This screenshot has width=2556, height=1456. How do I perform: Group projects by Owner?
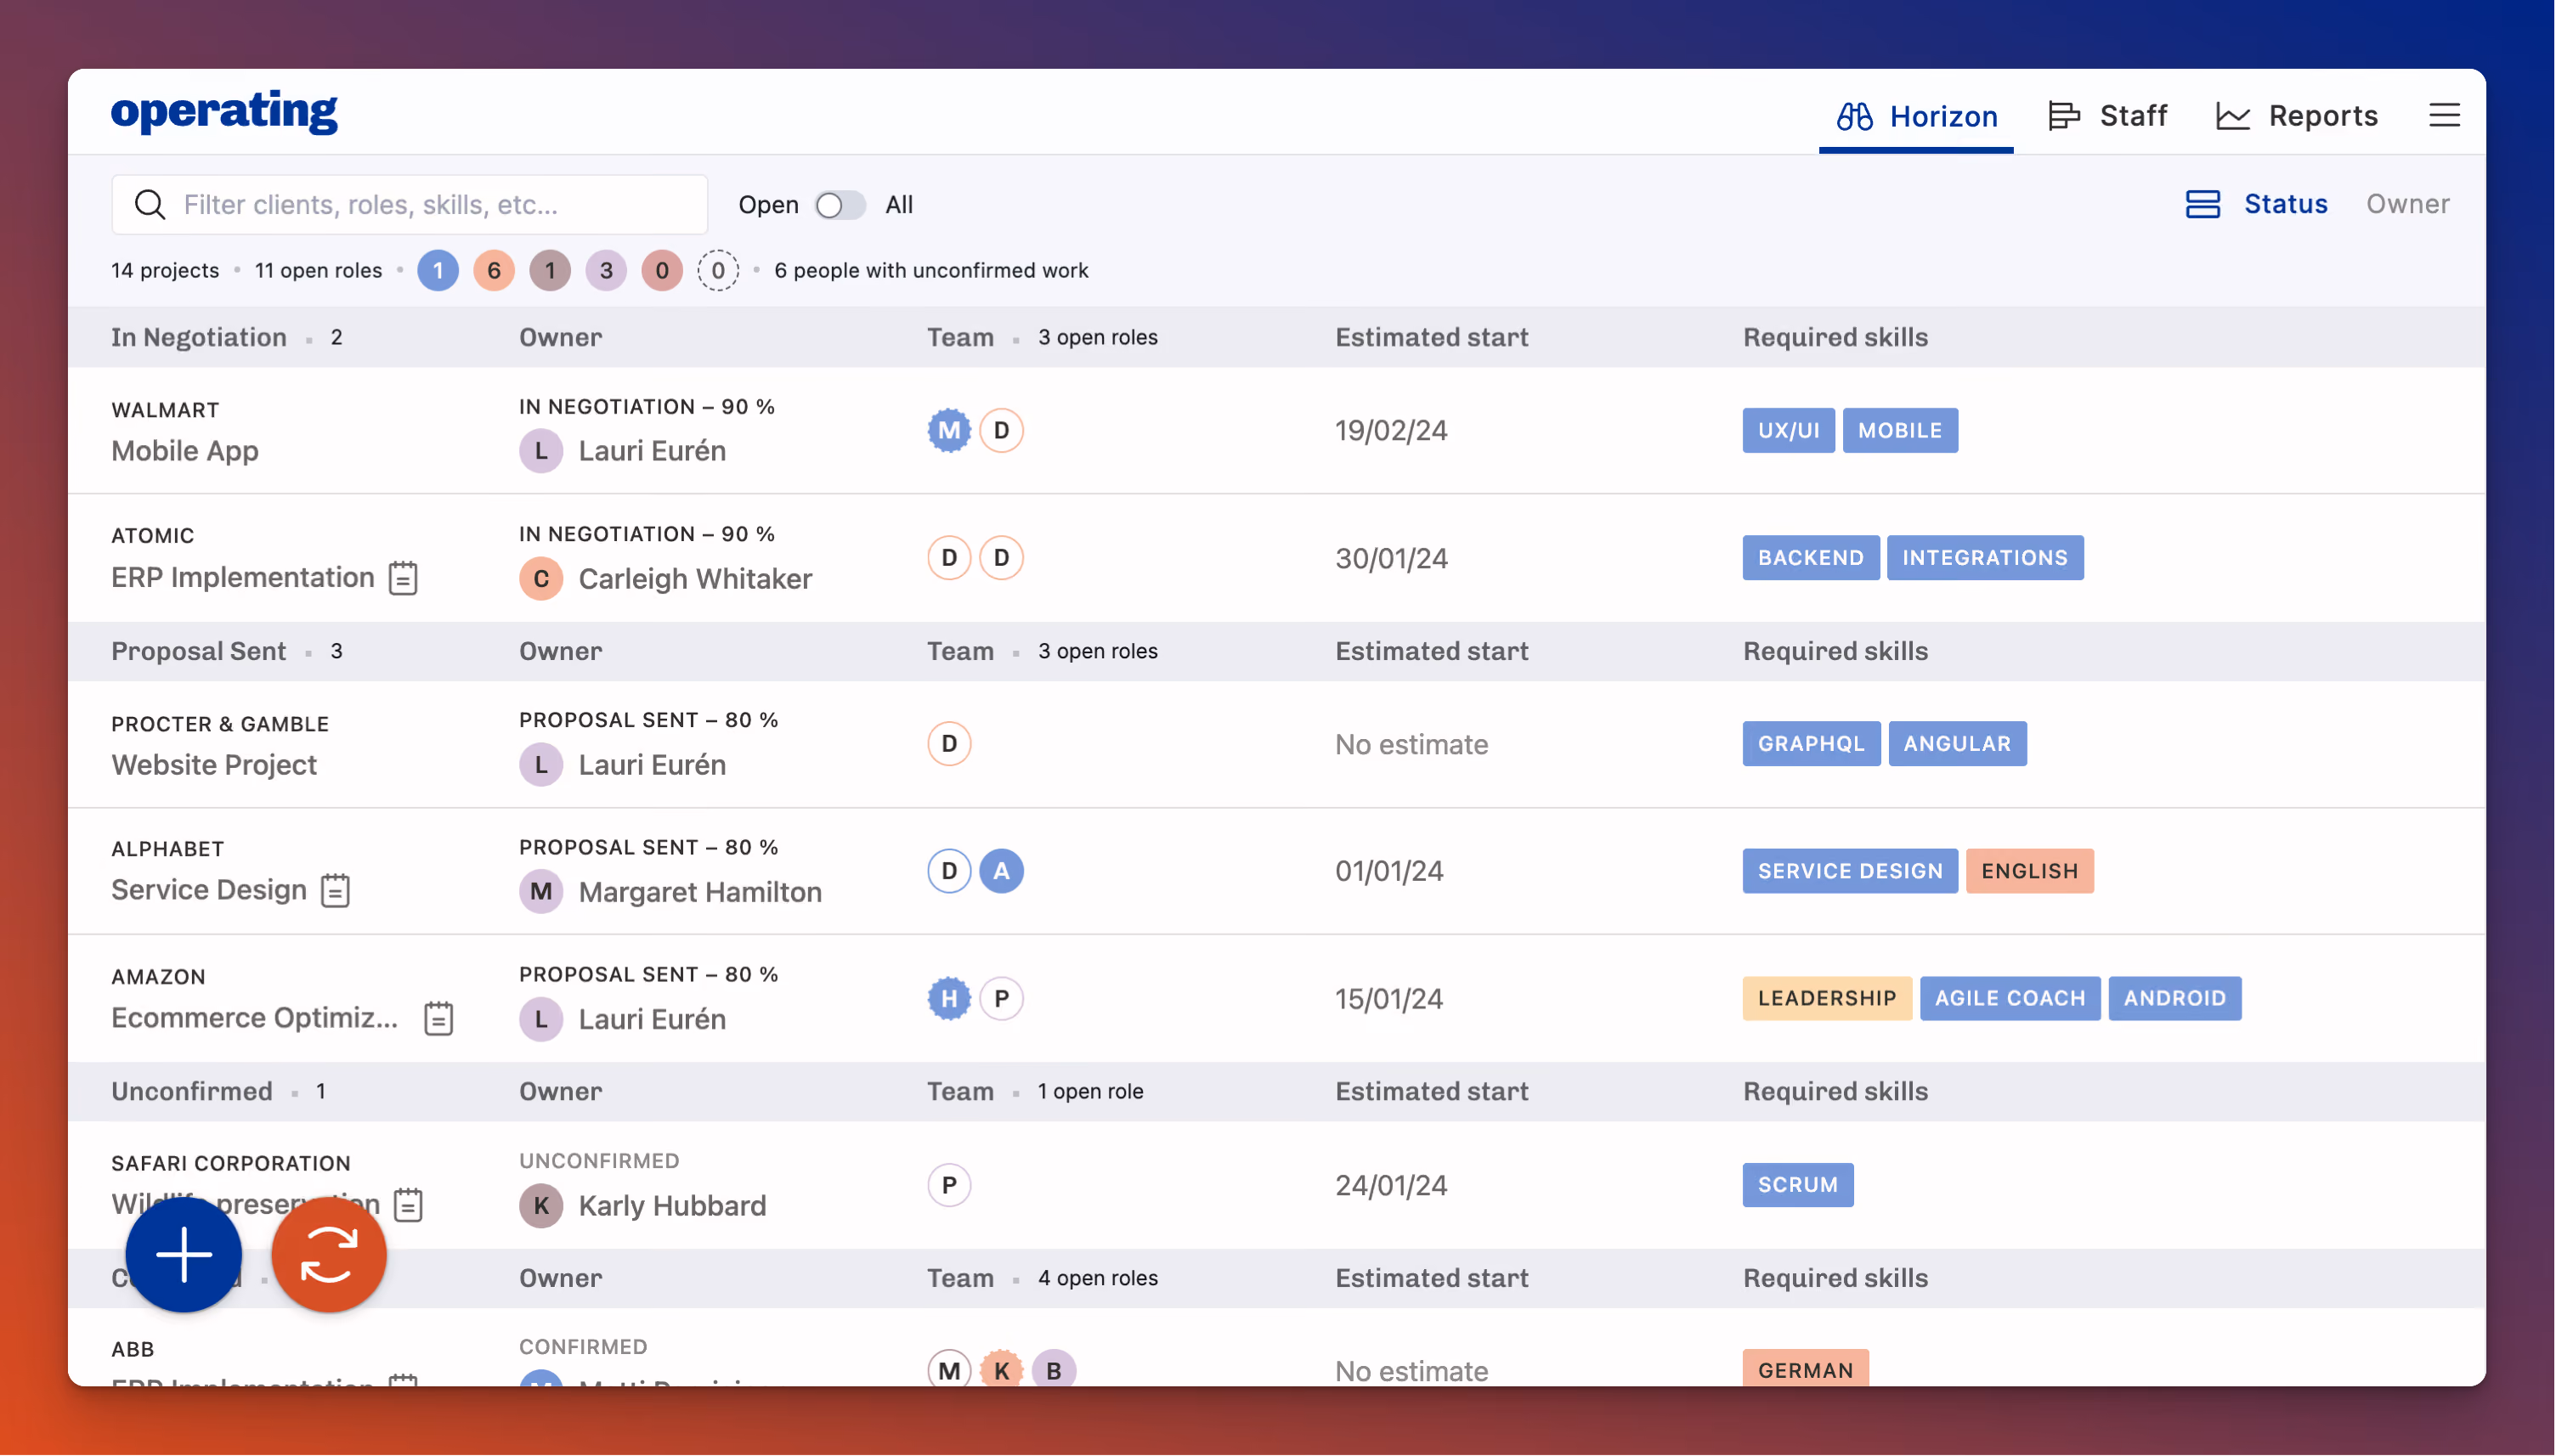[2407, 204]
